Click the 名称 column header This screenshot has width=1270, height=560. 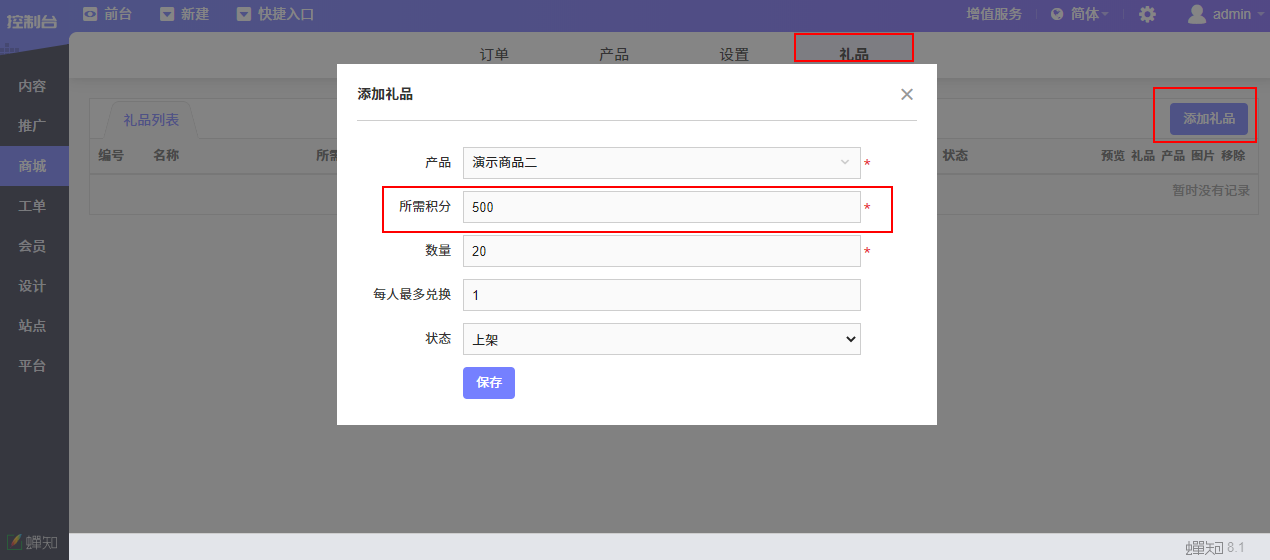[166, 155]
